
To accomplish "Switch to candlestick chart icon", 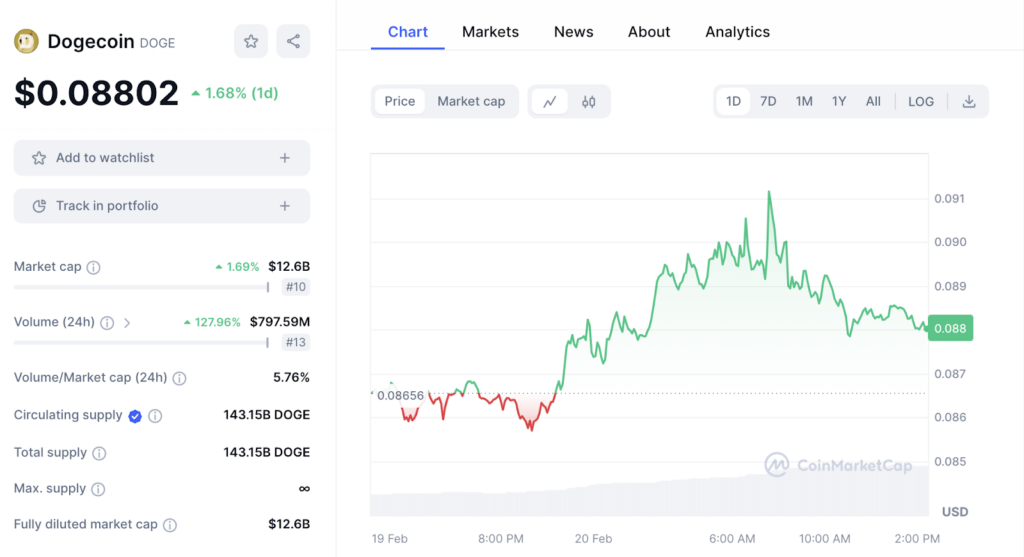I will [x=589, y=101].
